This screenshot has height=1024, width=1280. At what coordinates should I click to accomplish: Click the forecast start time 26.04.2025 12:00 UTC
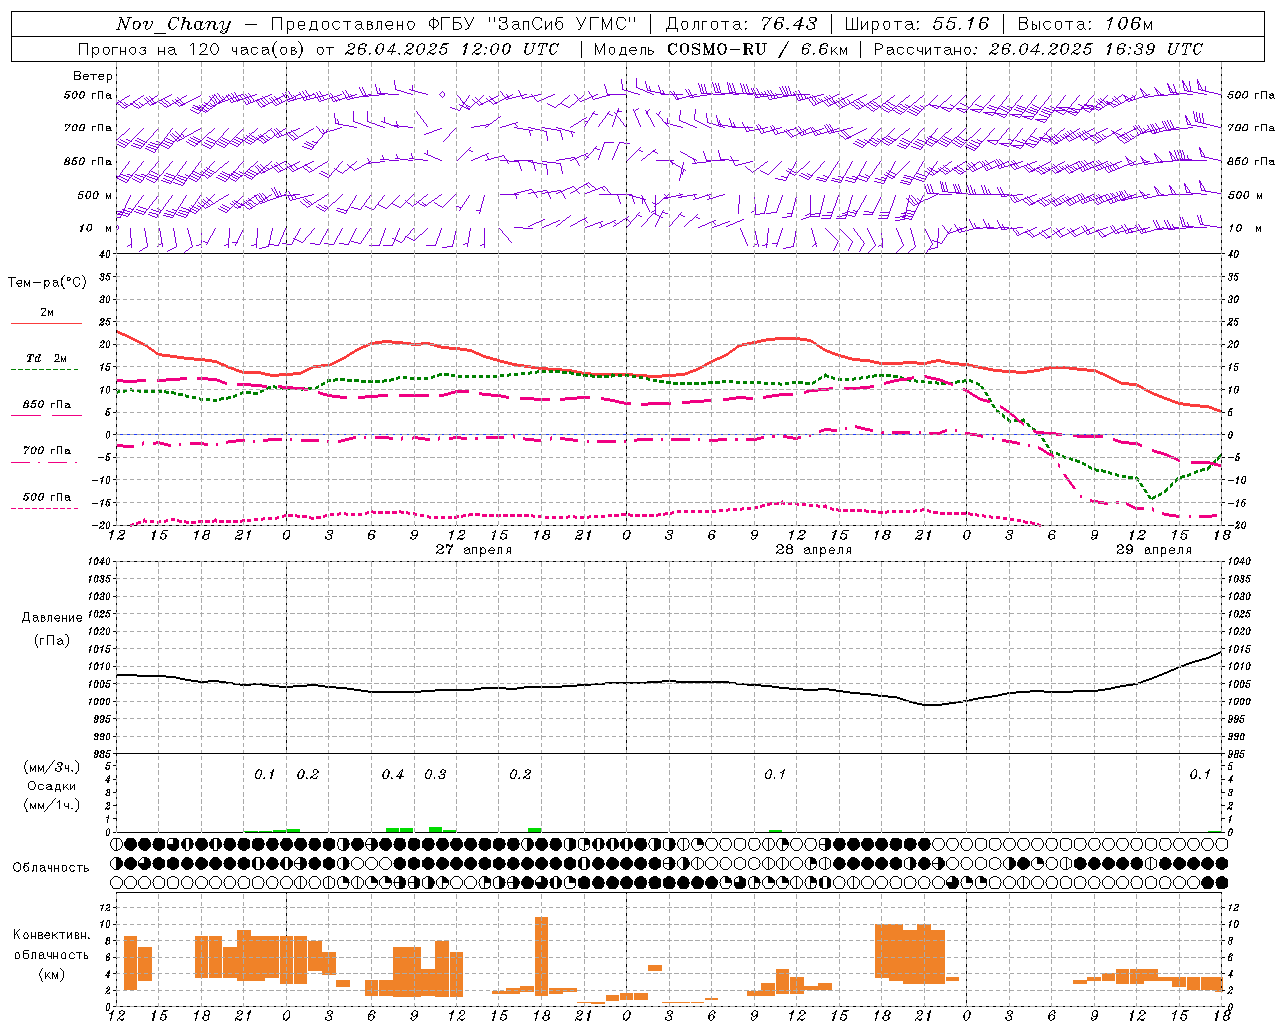click(452, 49)
